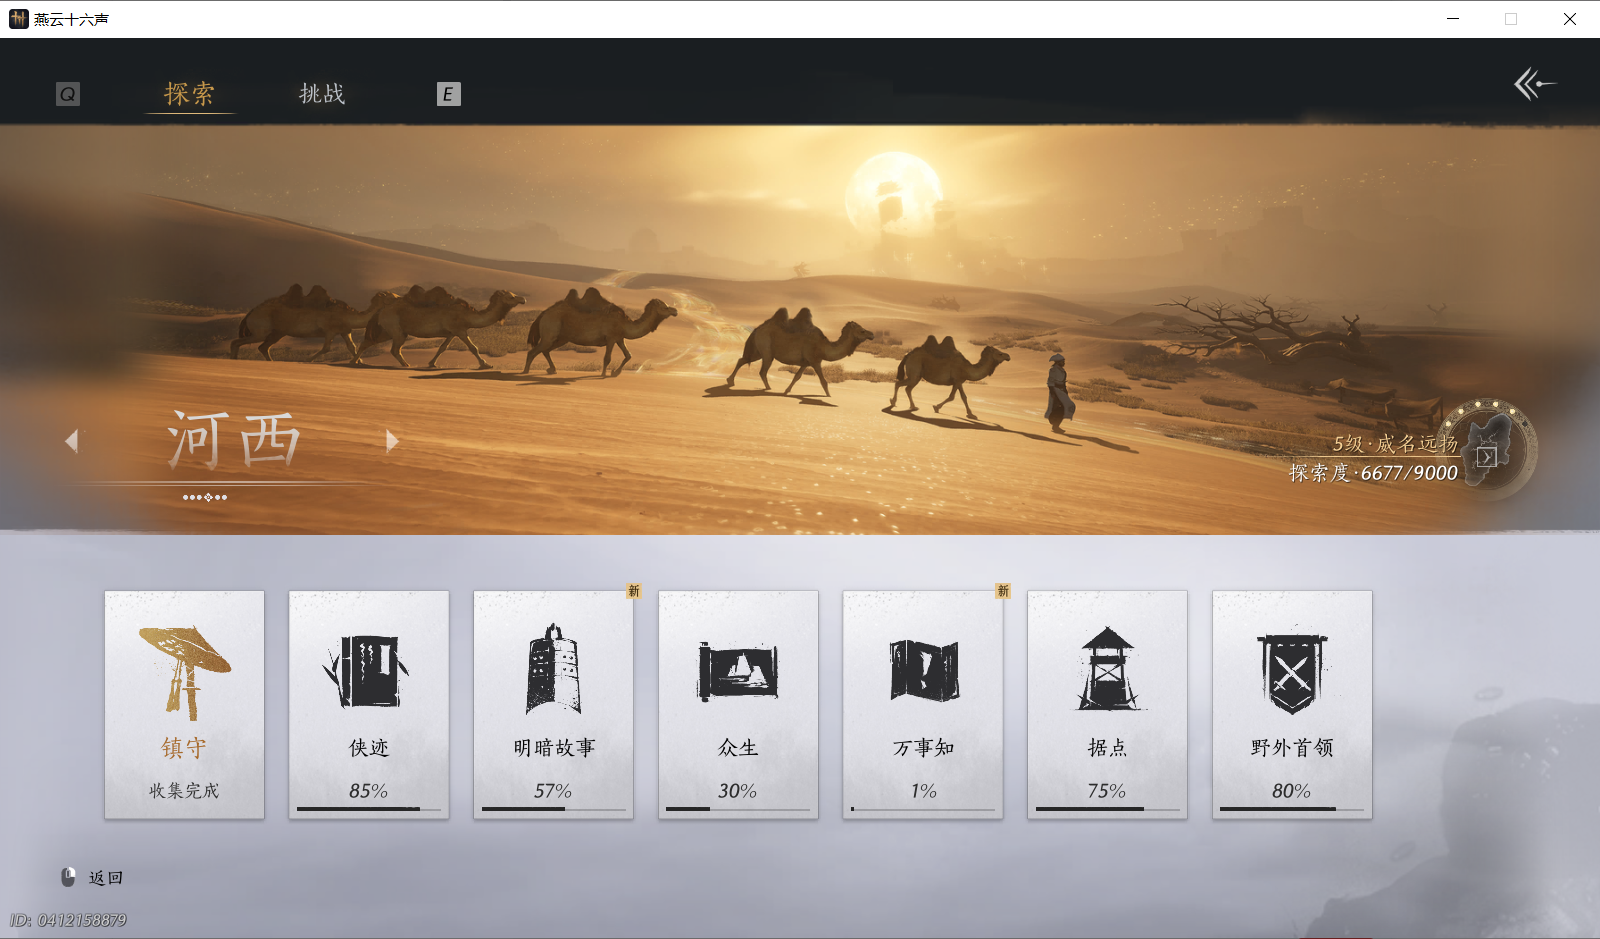Advance to the next region with right arrow
This screenshot has width=1600, height=939.
pyautogui.click(x=391, y=441)
